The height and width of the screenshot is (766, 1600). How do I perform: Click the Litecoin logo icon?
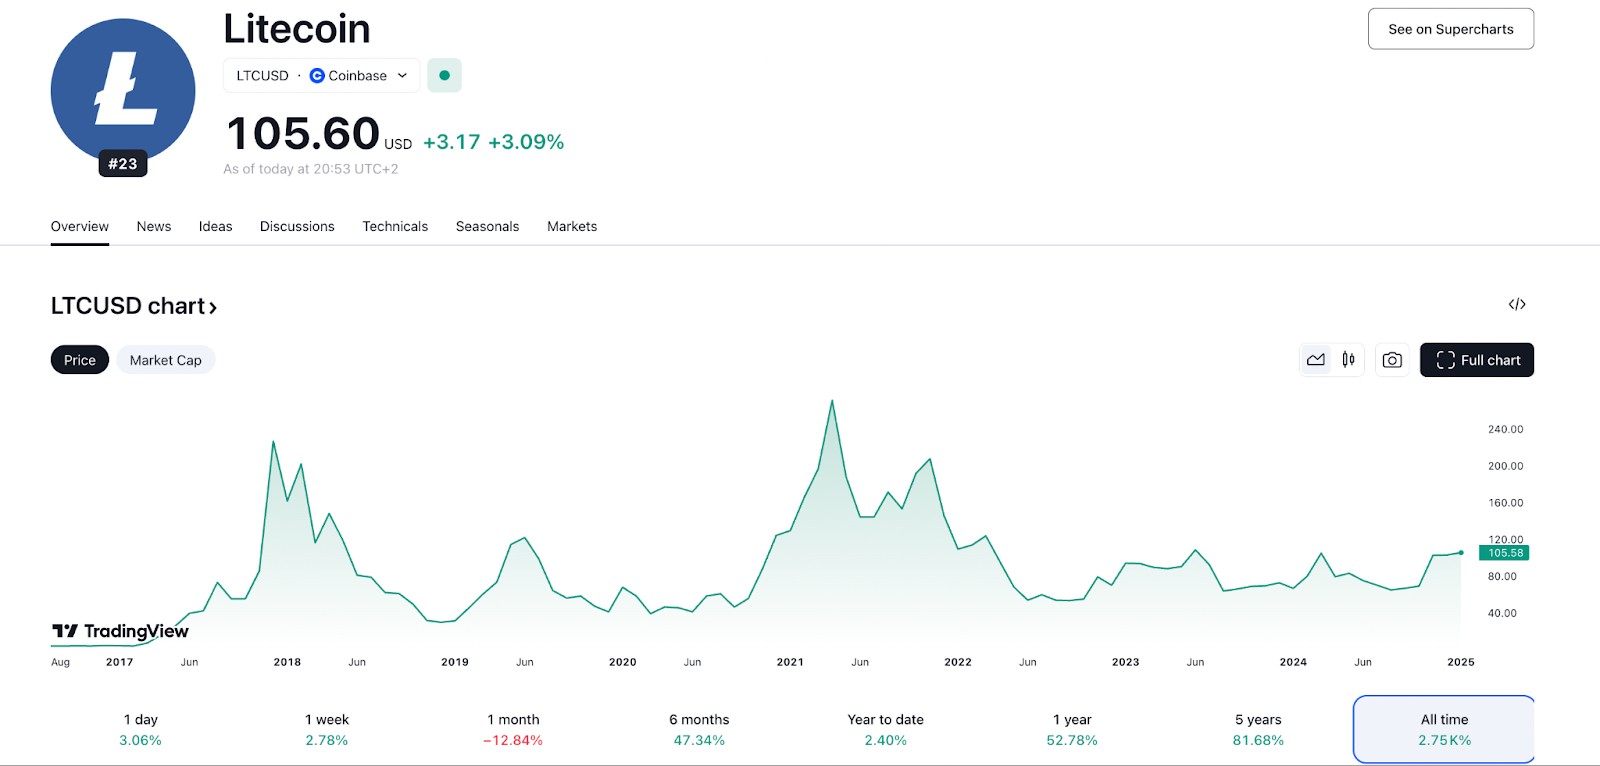pos(123,91)
